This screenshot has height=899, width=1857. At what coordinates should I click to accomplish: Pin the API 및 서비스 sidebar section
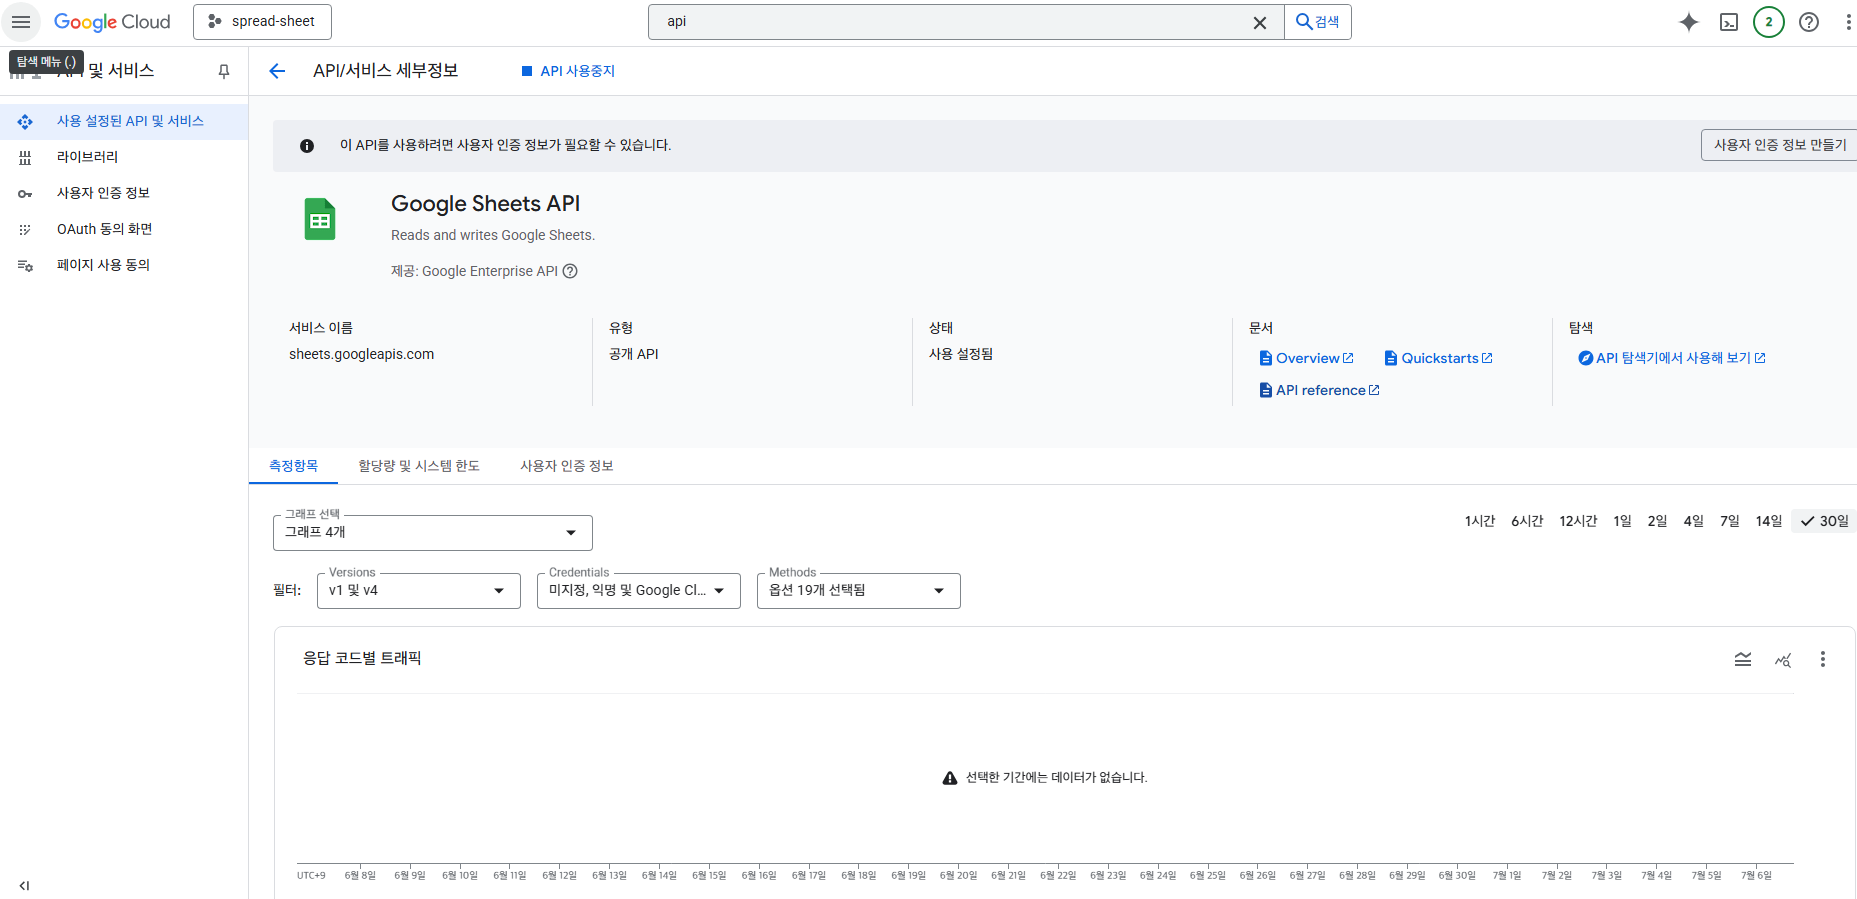tap(224, 71)
